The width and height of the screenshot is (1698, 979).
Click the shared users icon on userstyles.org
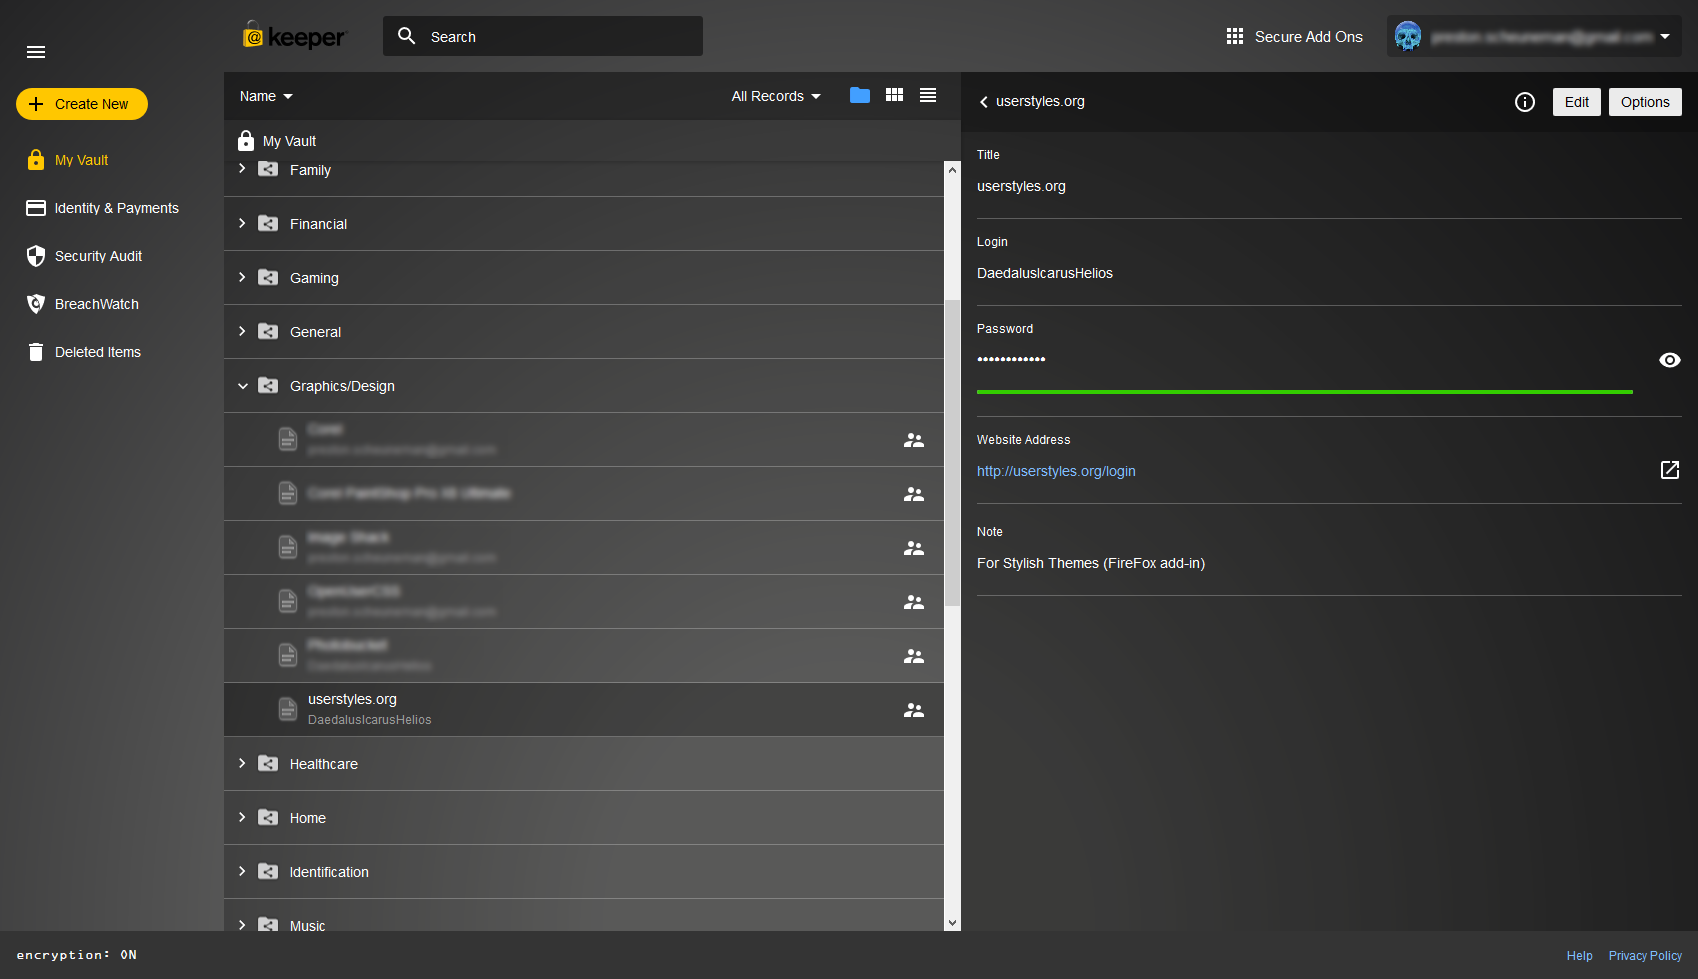[x=913, y=710]
